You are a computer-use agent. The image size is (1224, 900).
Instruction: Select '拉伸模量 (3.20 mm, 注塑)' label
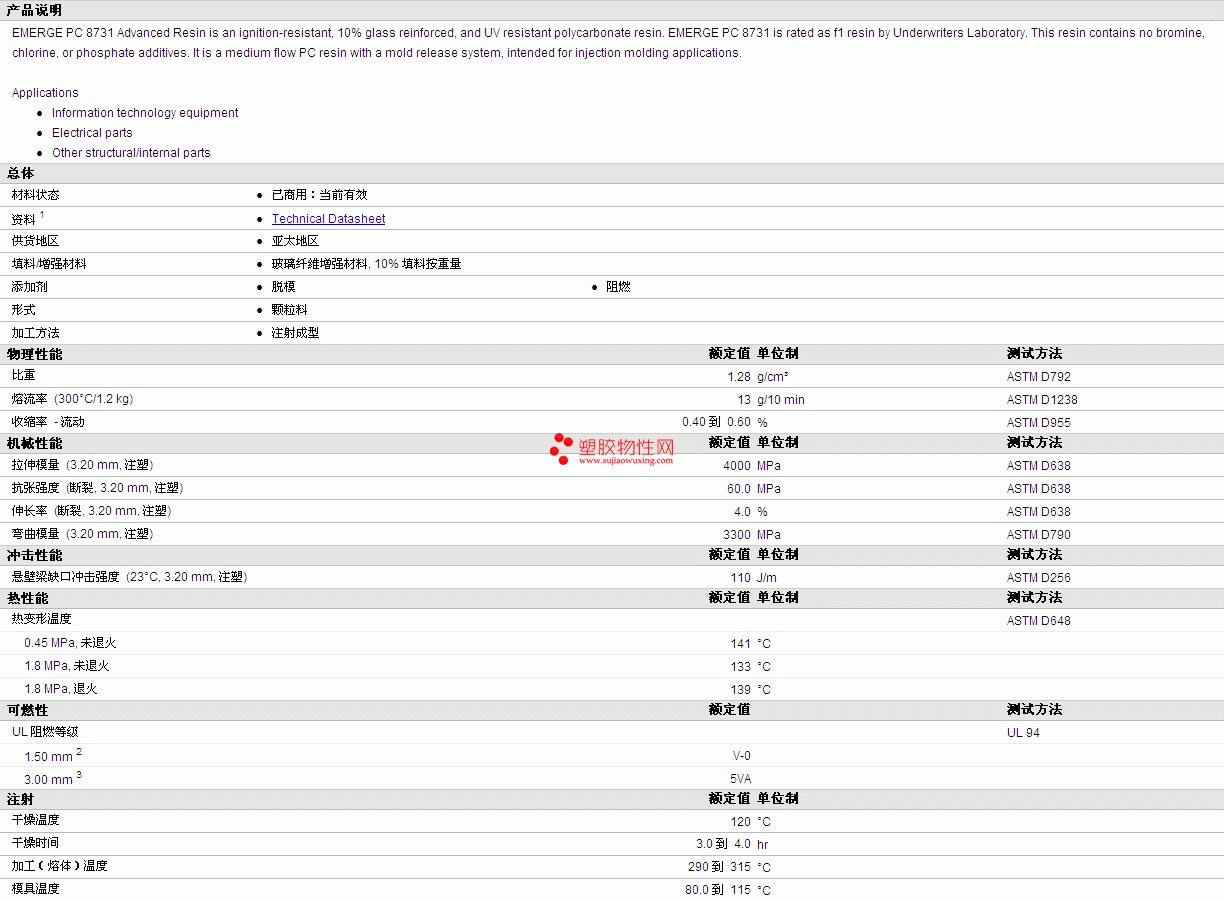coord(83,465)
